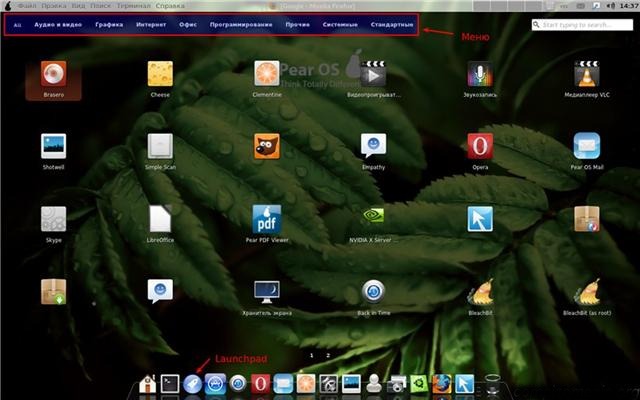
Task: Launch the Видеопроигрыватель video player
Action: point(373,74)
